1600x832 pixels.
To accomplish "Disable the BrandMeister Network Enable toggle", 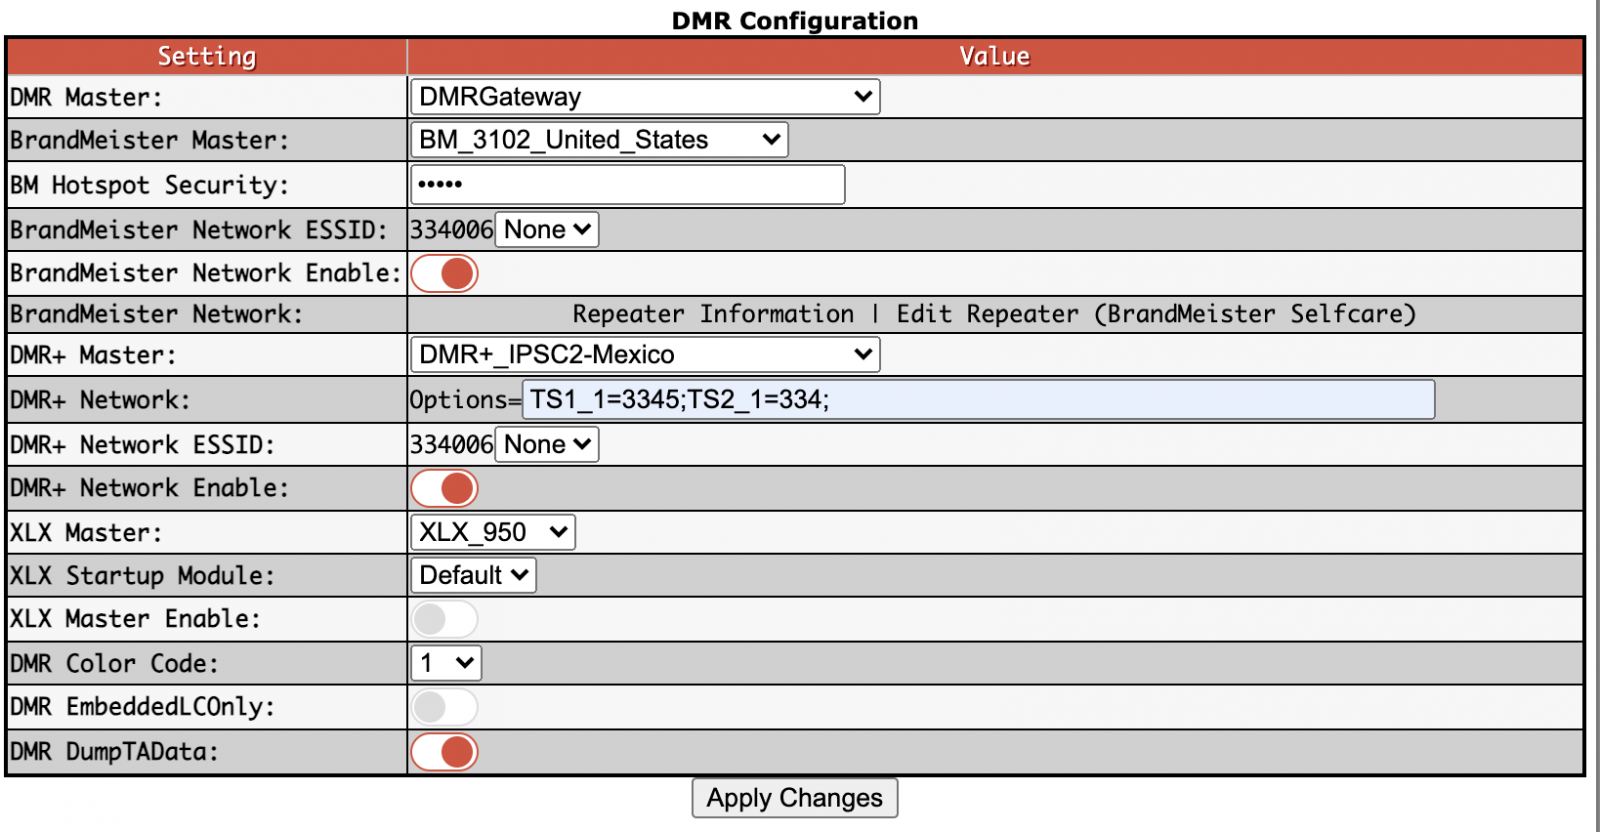I will (445, 273).
